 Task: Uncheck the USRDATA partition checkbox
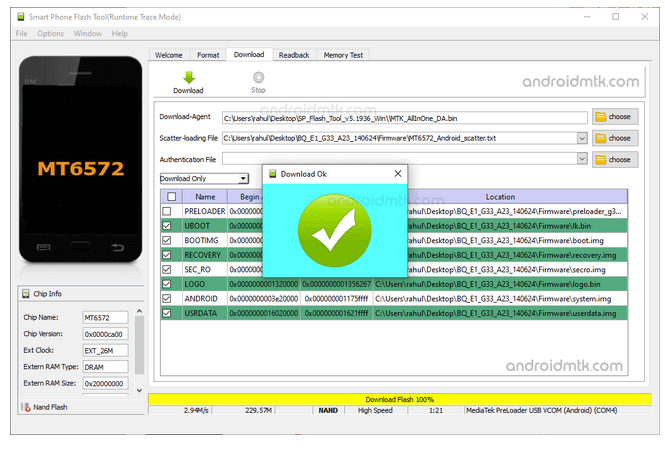pyautogui.click(x=167, y=313)
